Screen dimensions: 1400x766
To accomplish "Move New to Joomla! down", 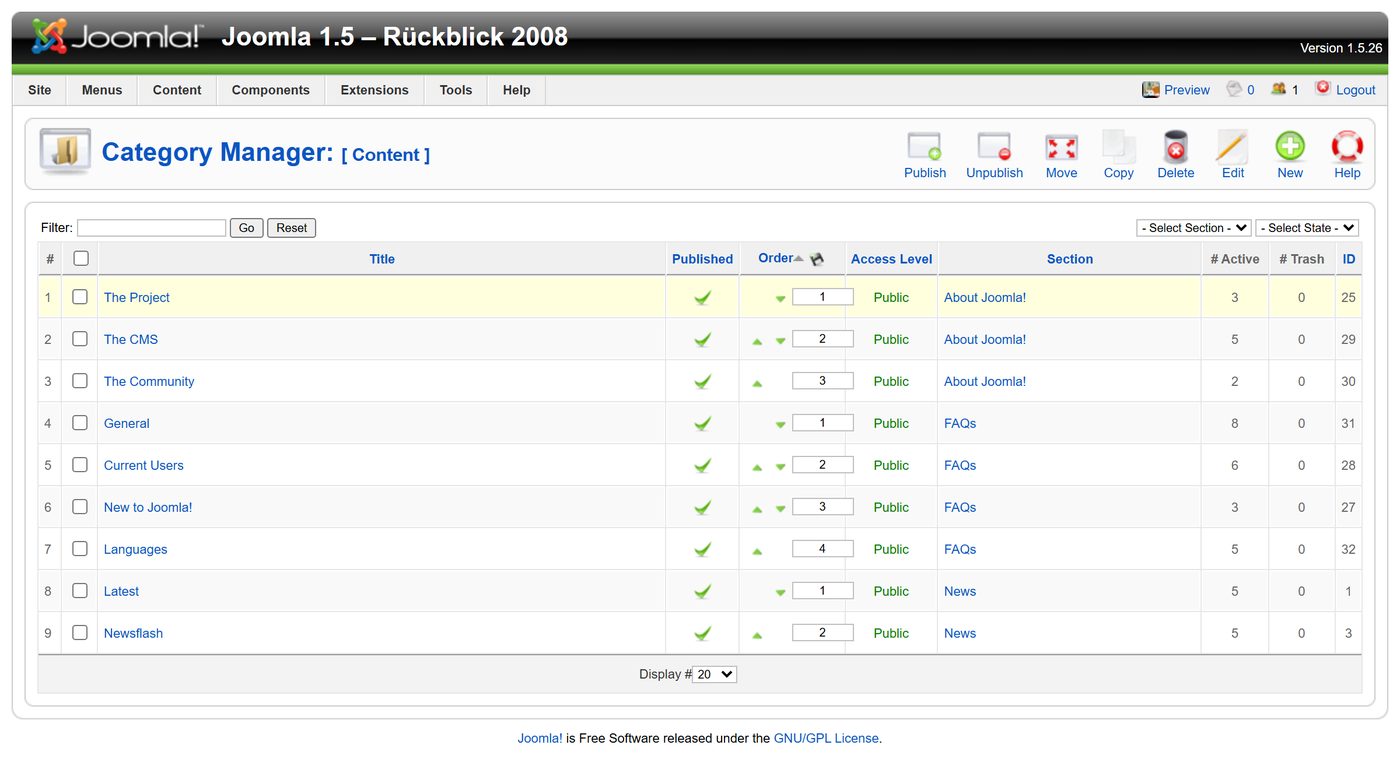I will 780,509.
